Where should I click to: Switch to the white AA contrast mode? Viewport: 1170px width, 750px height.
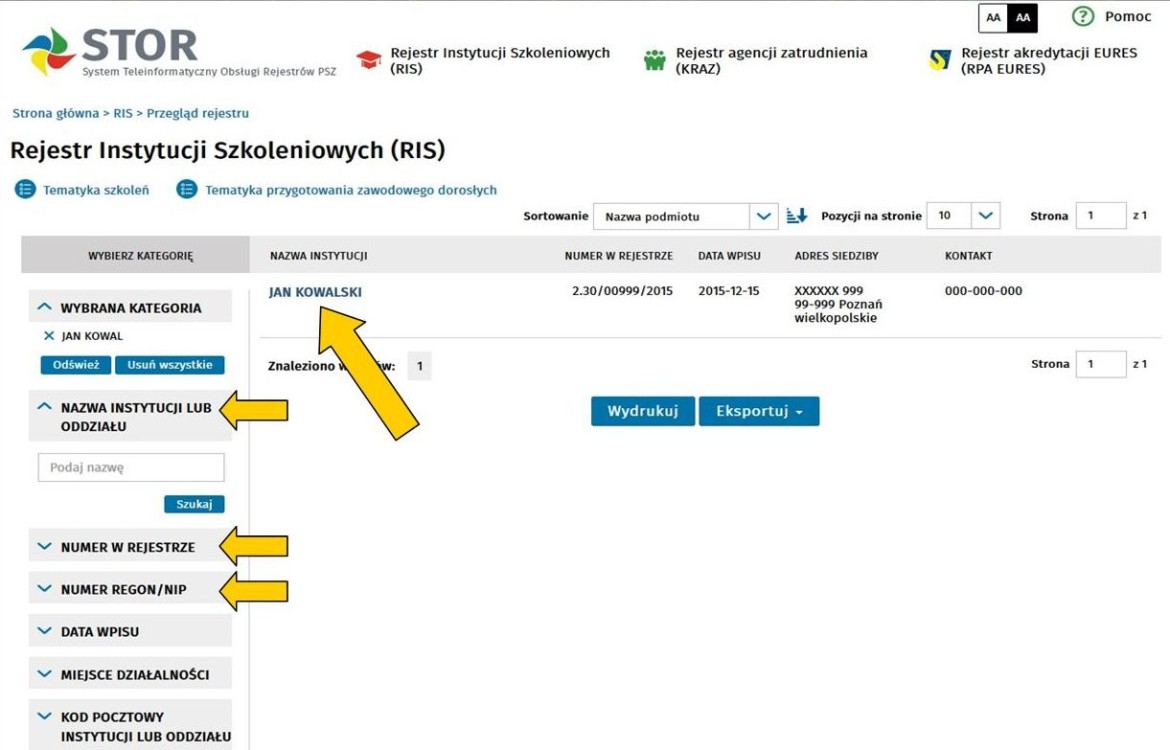tap(993, 18)
